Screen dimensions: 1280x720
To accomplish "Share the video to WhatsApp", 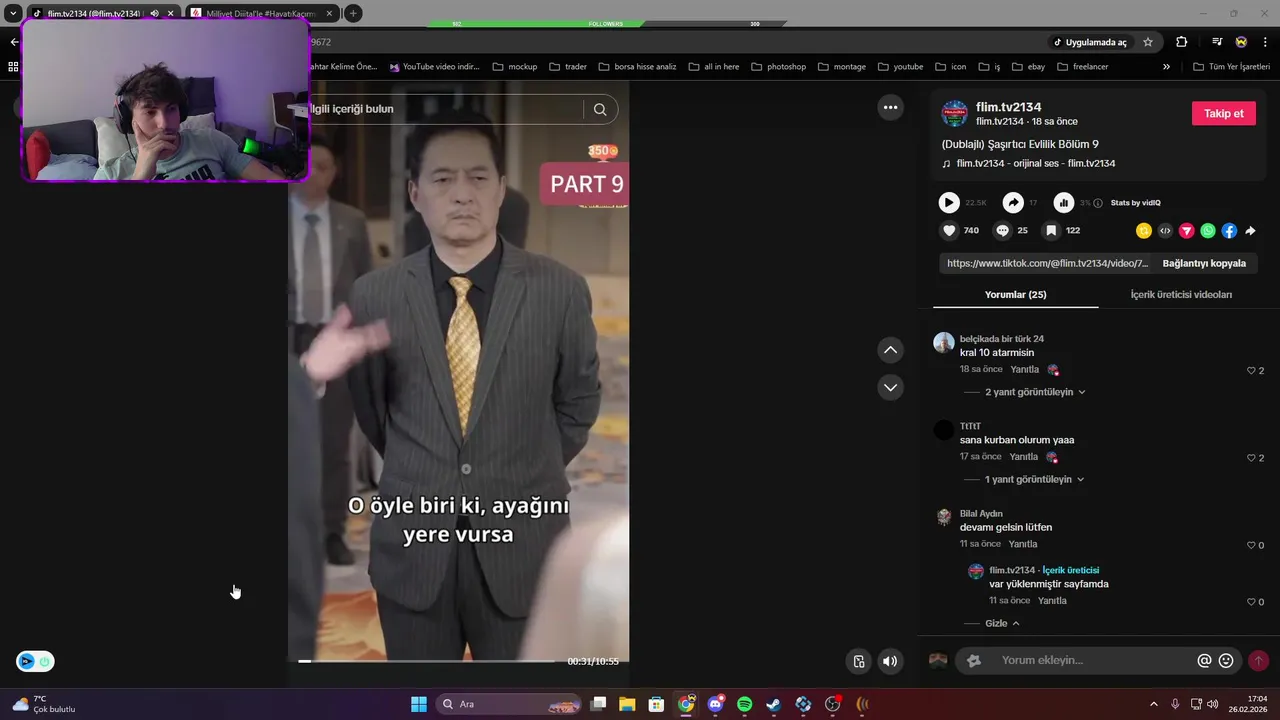I will point(1208,231).
